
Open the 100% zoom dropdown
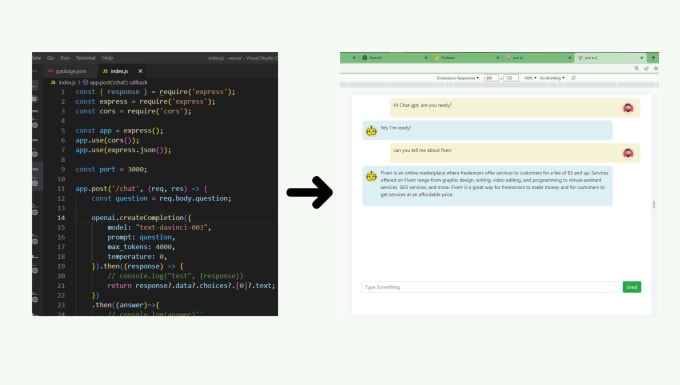pos(530,78)
